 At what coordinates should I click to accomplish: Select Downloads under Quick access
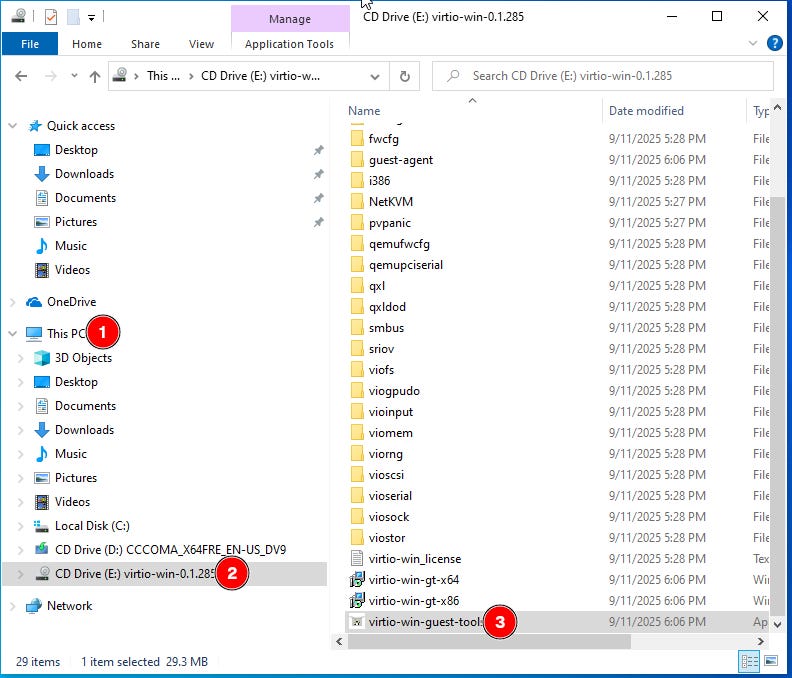tap(84, 174)
